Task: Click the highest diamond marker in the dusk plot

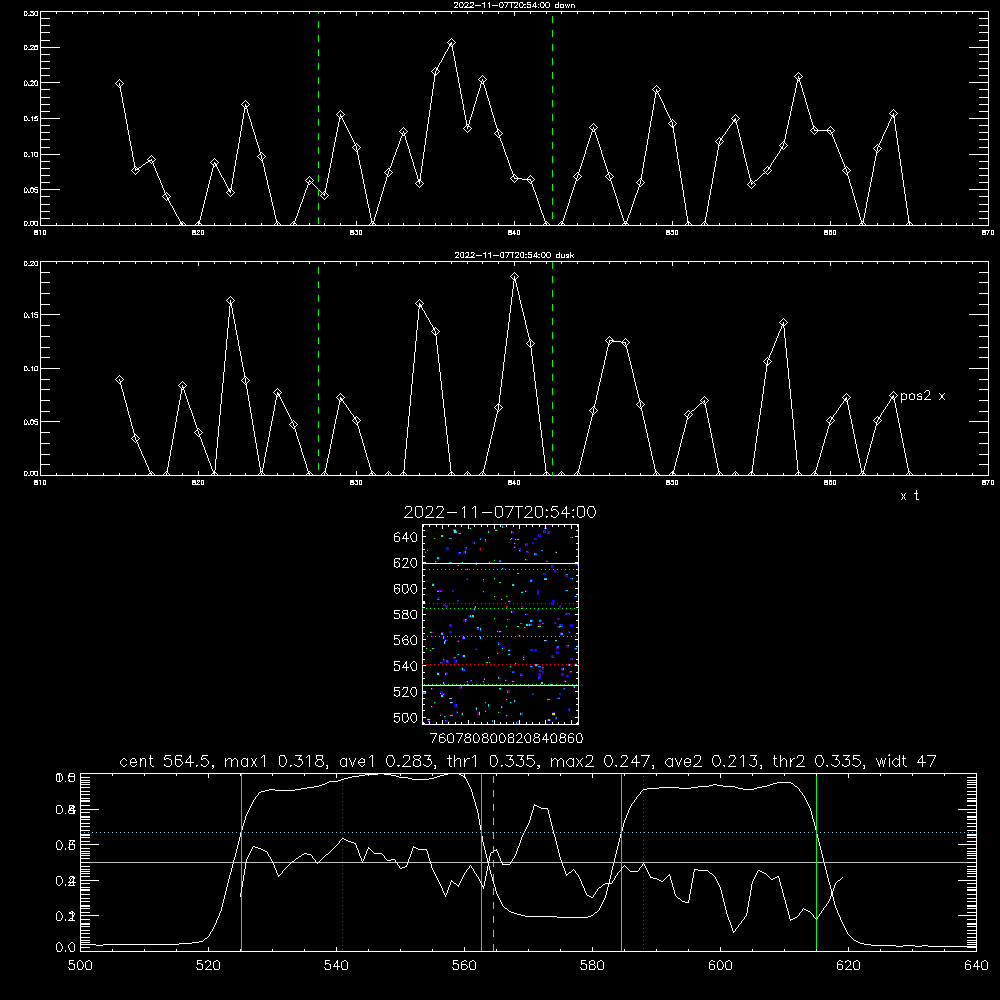Action: [x=515, y=277]
